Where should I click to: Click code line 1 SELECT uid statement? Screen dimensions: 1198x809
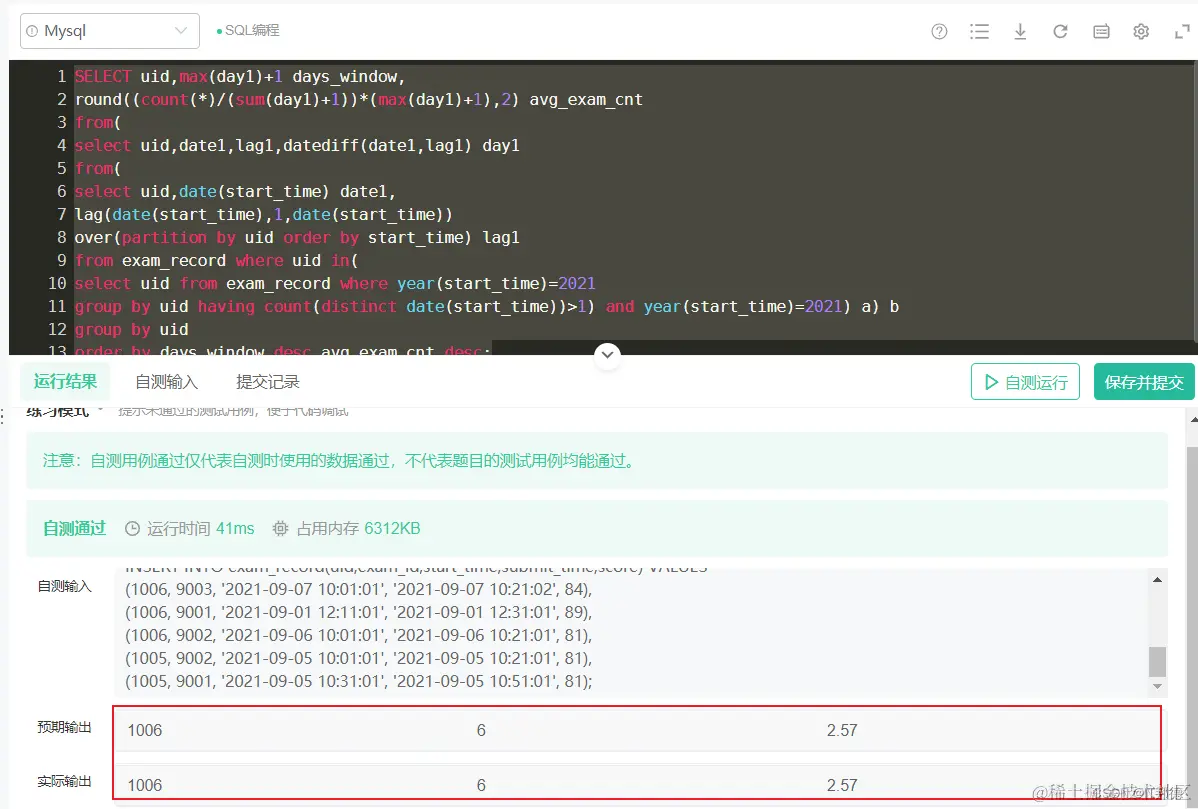pos(239,76)
